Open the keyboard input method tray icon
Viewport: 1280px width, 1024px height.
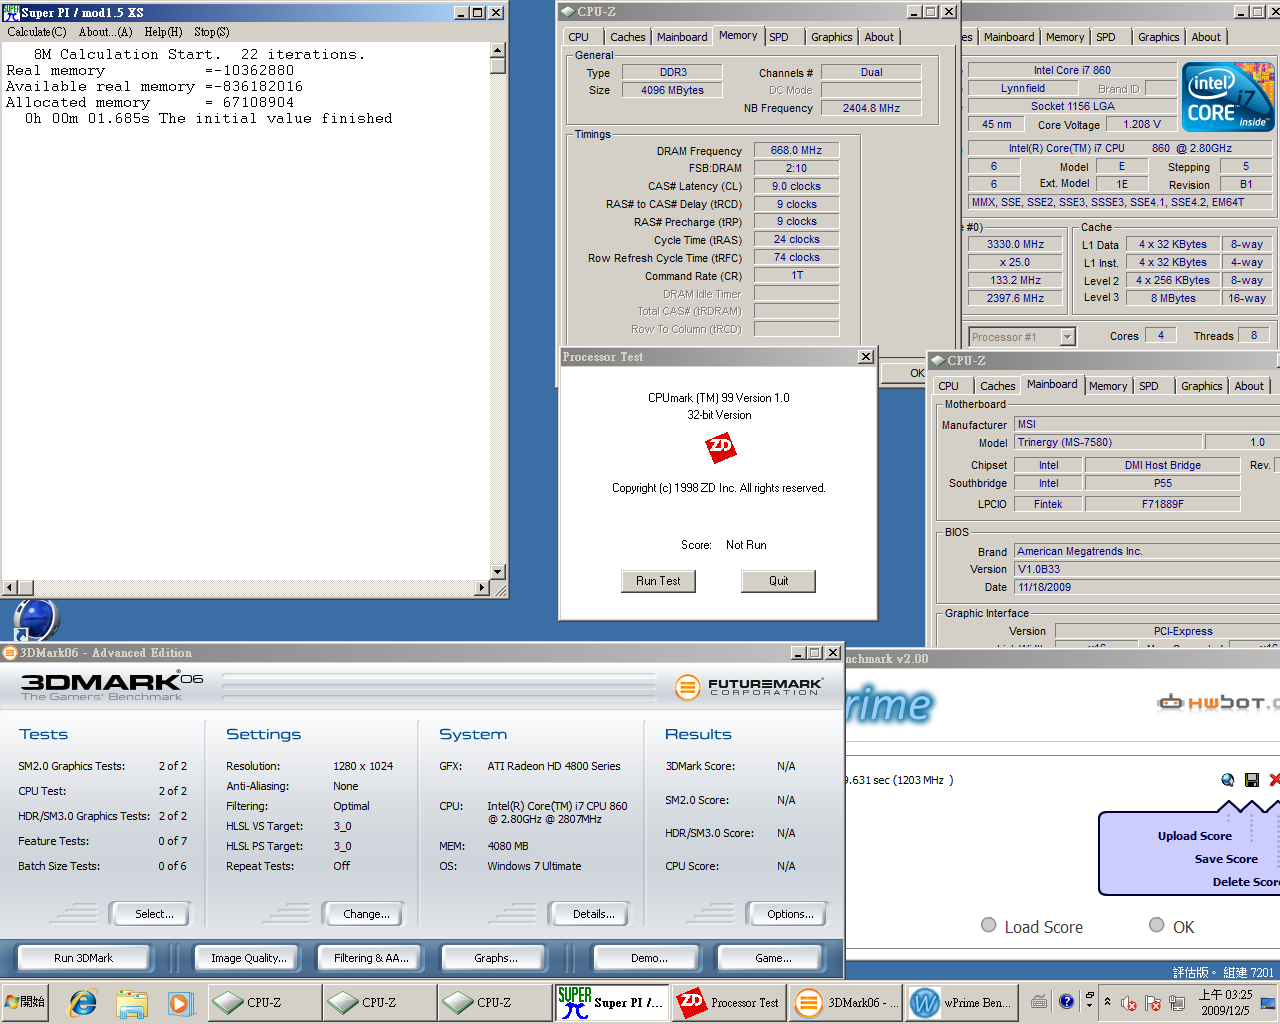[1039, 1001]
